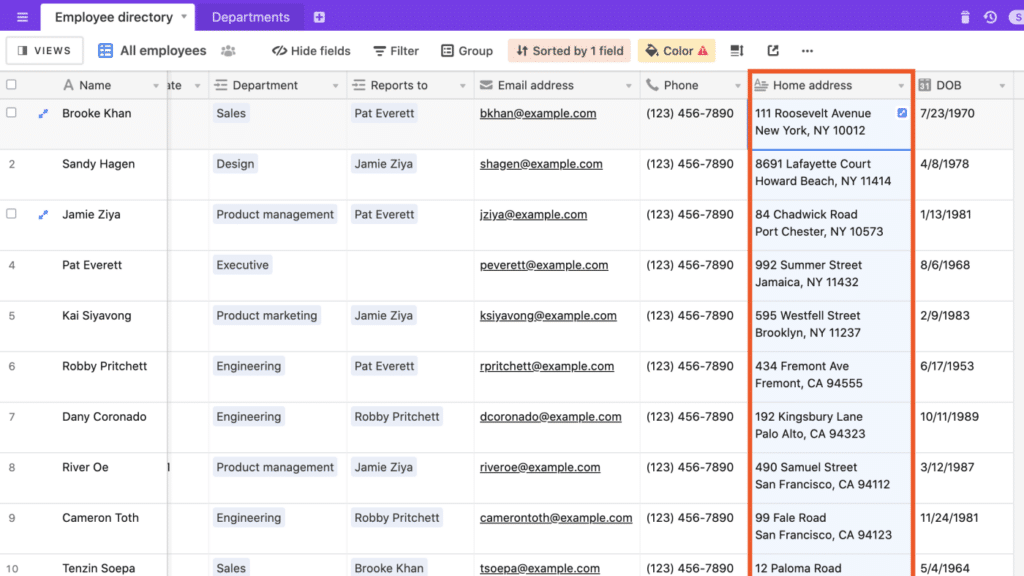This screenshot has height=576, width=1024.
Task: Select the Kai Siyavong name cell
Action: 97,315
